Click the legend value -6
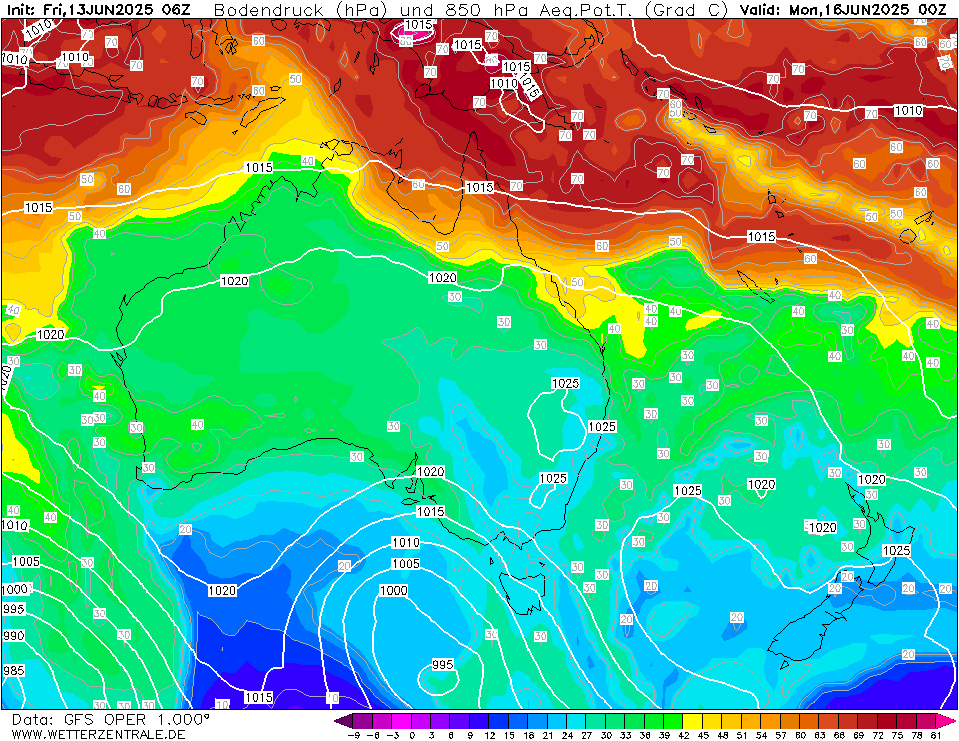This screenshot has height=741, width=959. pos(373,735)
